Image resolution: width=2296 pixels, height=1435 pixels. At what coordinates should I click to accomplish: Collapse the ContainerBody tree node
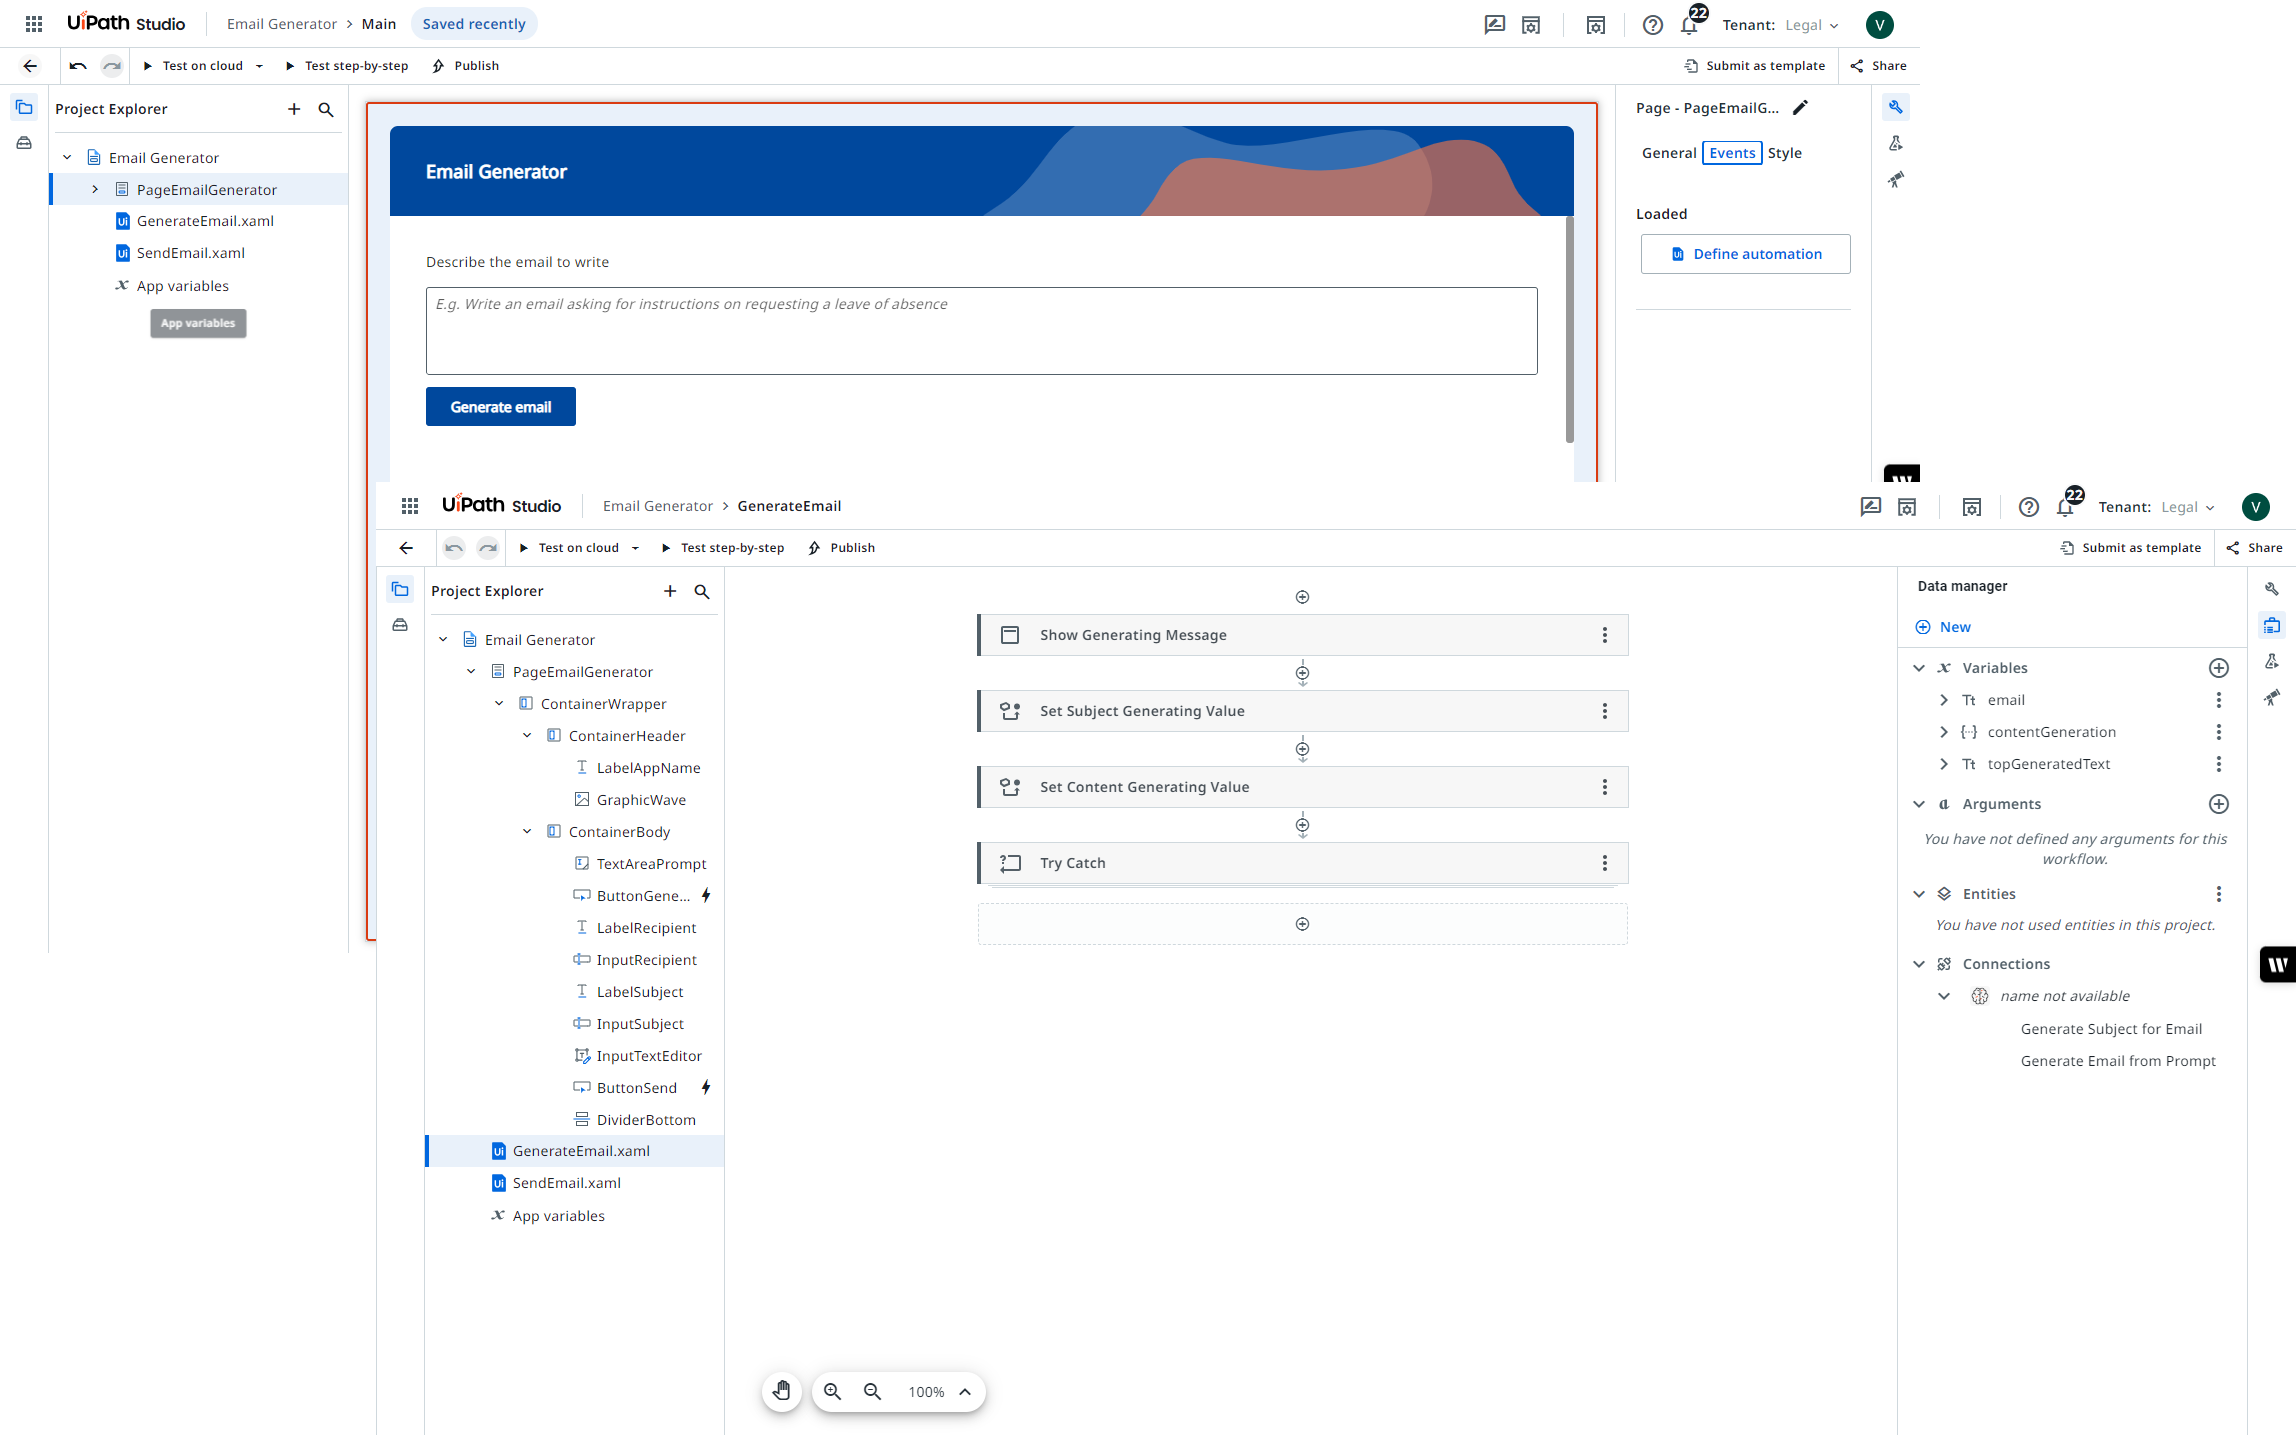pyautogui.click(x=527, y=832)
